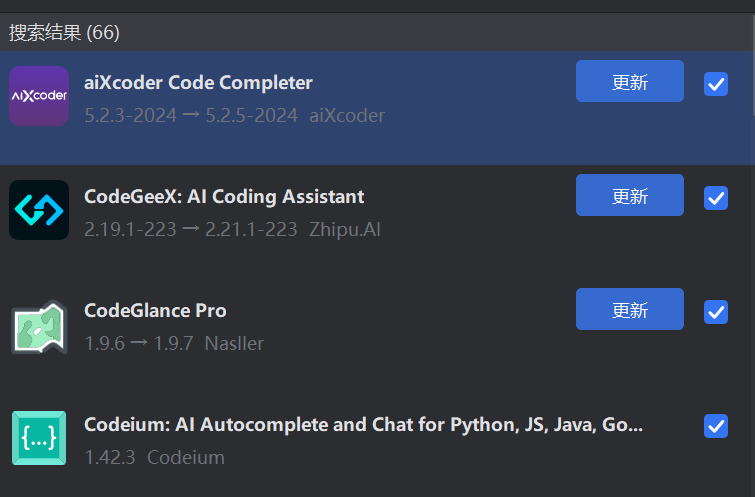Click the Nasller vendor name
This screenshot has width=755, height=497.
(x=234, y=343)
